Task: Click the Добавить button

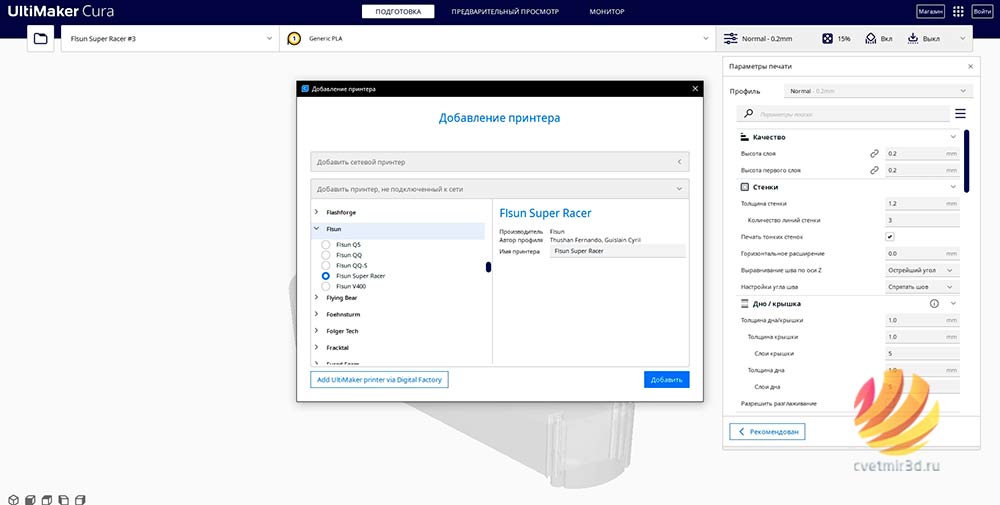Action: (666, 379)
